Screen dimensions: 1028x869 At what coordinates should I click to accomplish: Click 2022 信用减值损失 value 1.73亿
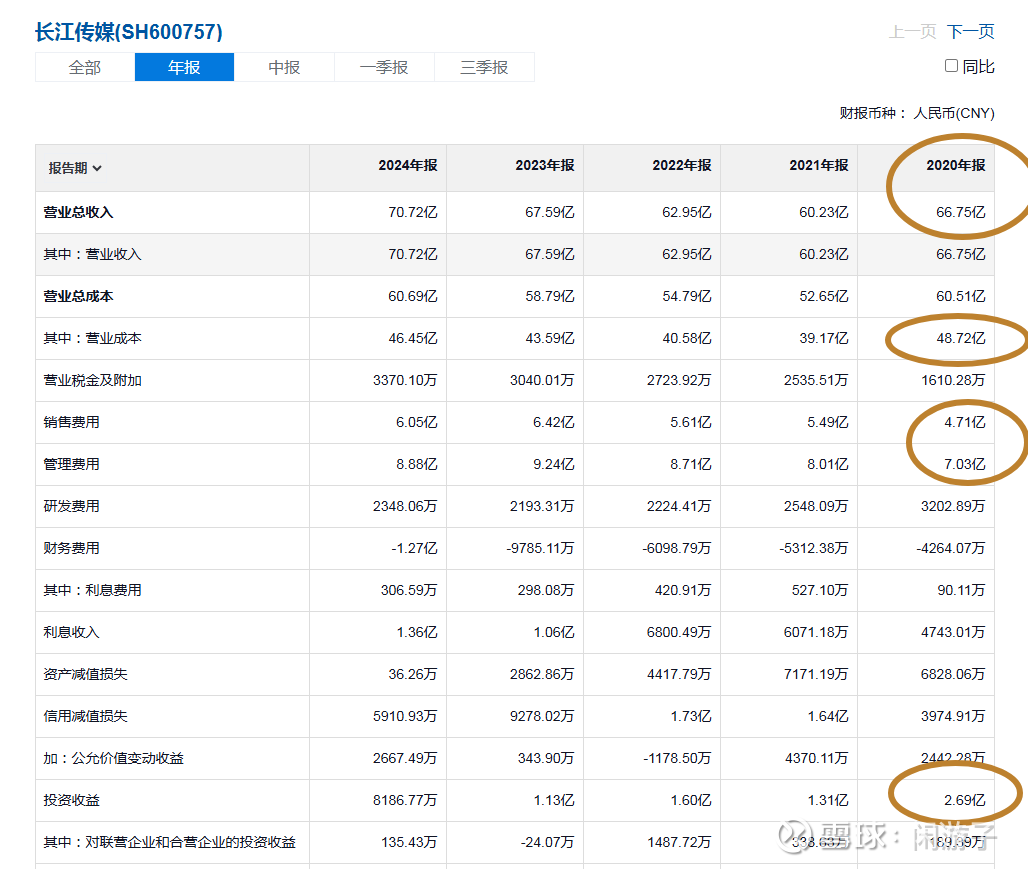pyautogui.click(x=690, y=716)
